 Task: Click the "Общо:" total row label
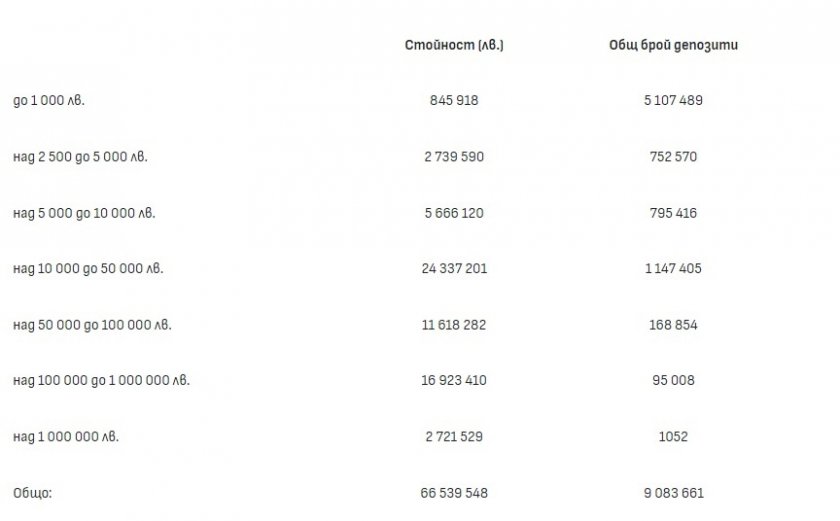pos(30,493)
